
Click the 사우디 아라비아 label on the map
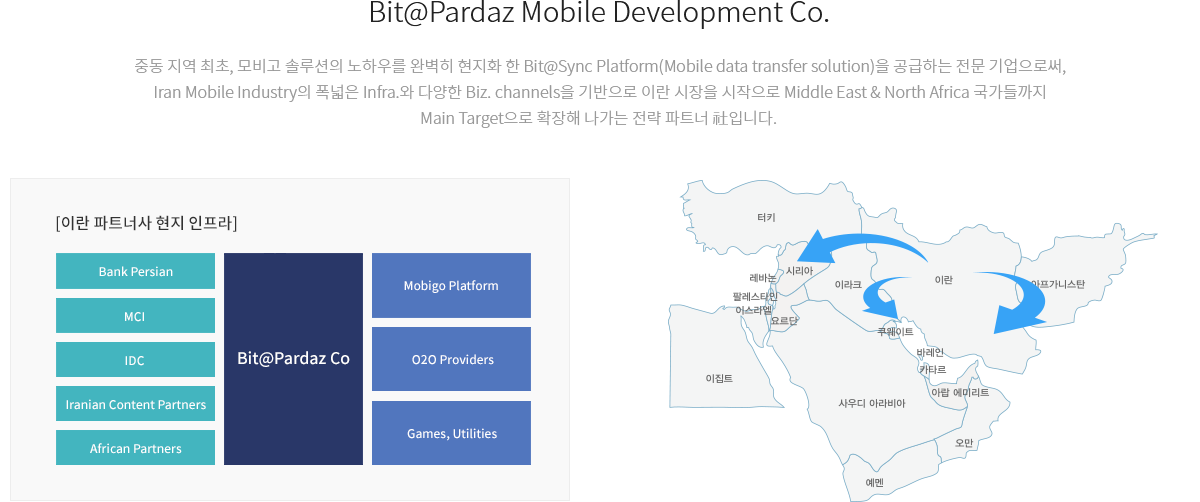pyautogui.click(x=872, y=403)
